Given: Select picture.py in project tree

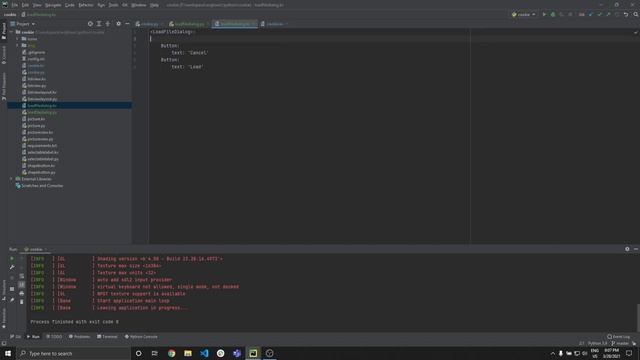Looking at the screenshot, I should click(x=36, y=126).
